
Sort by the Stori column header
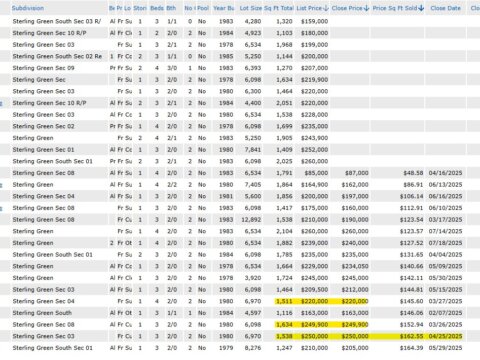tap(140, 8)
